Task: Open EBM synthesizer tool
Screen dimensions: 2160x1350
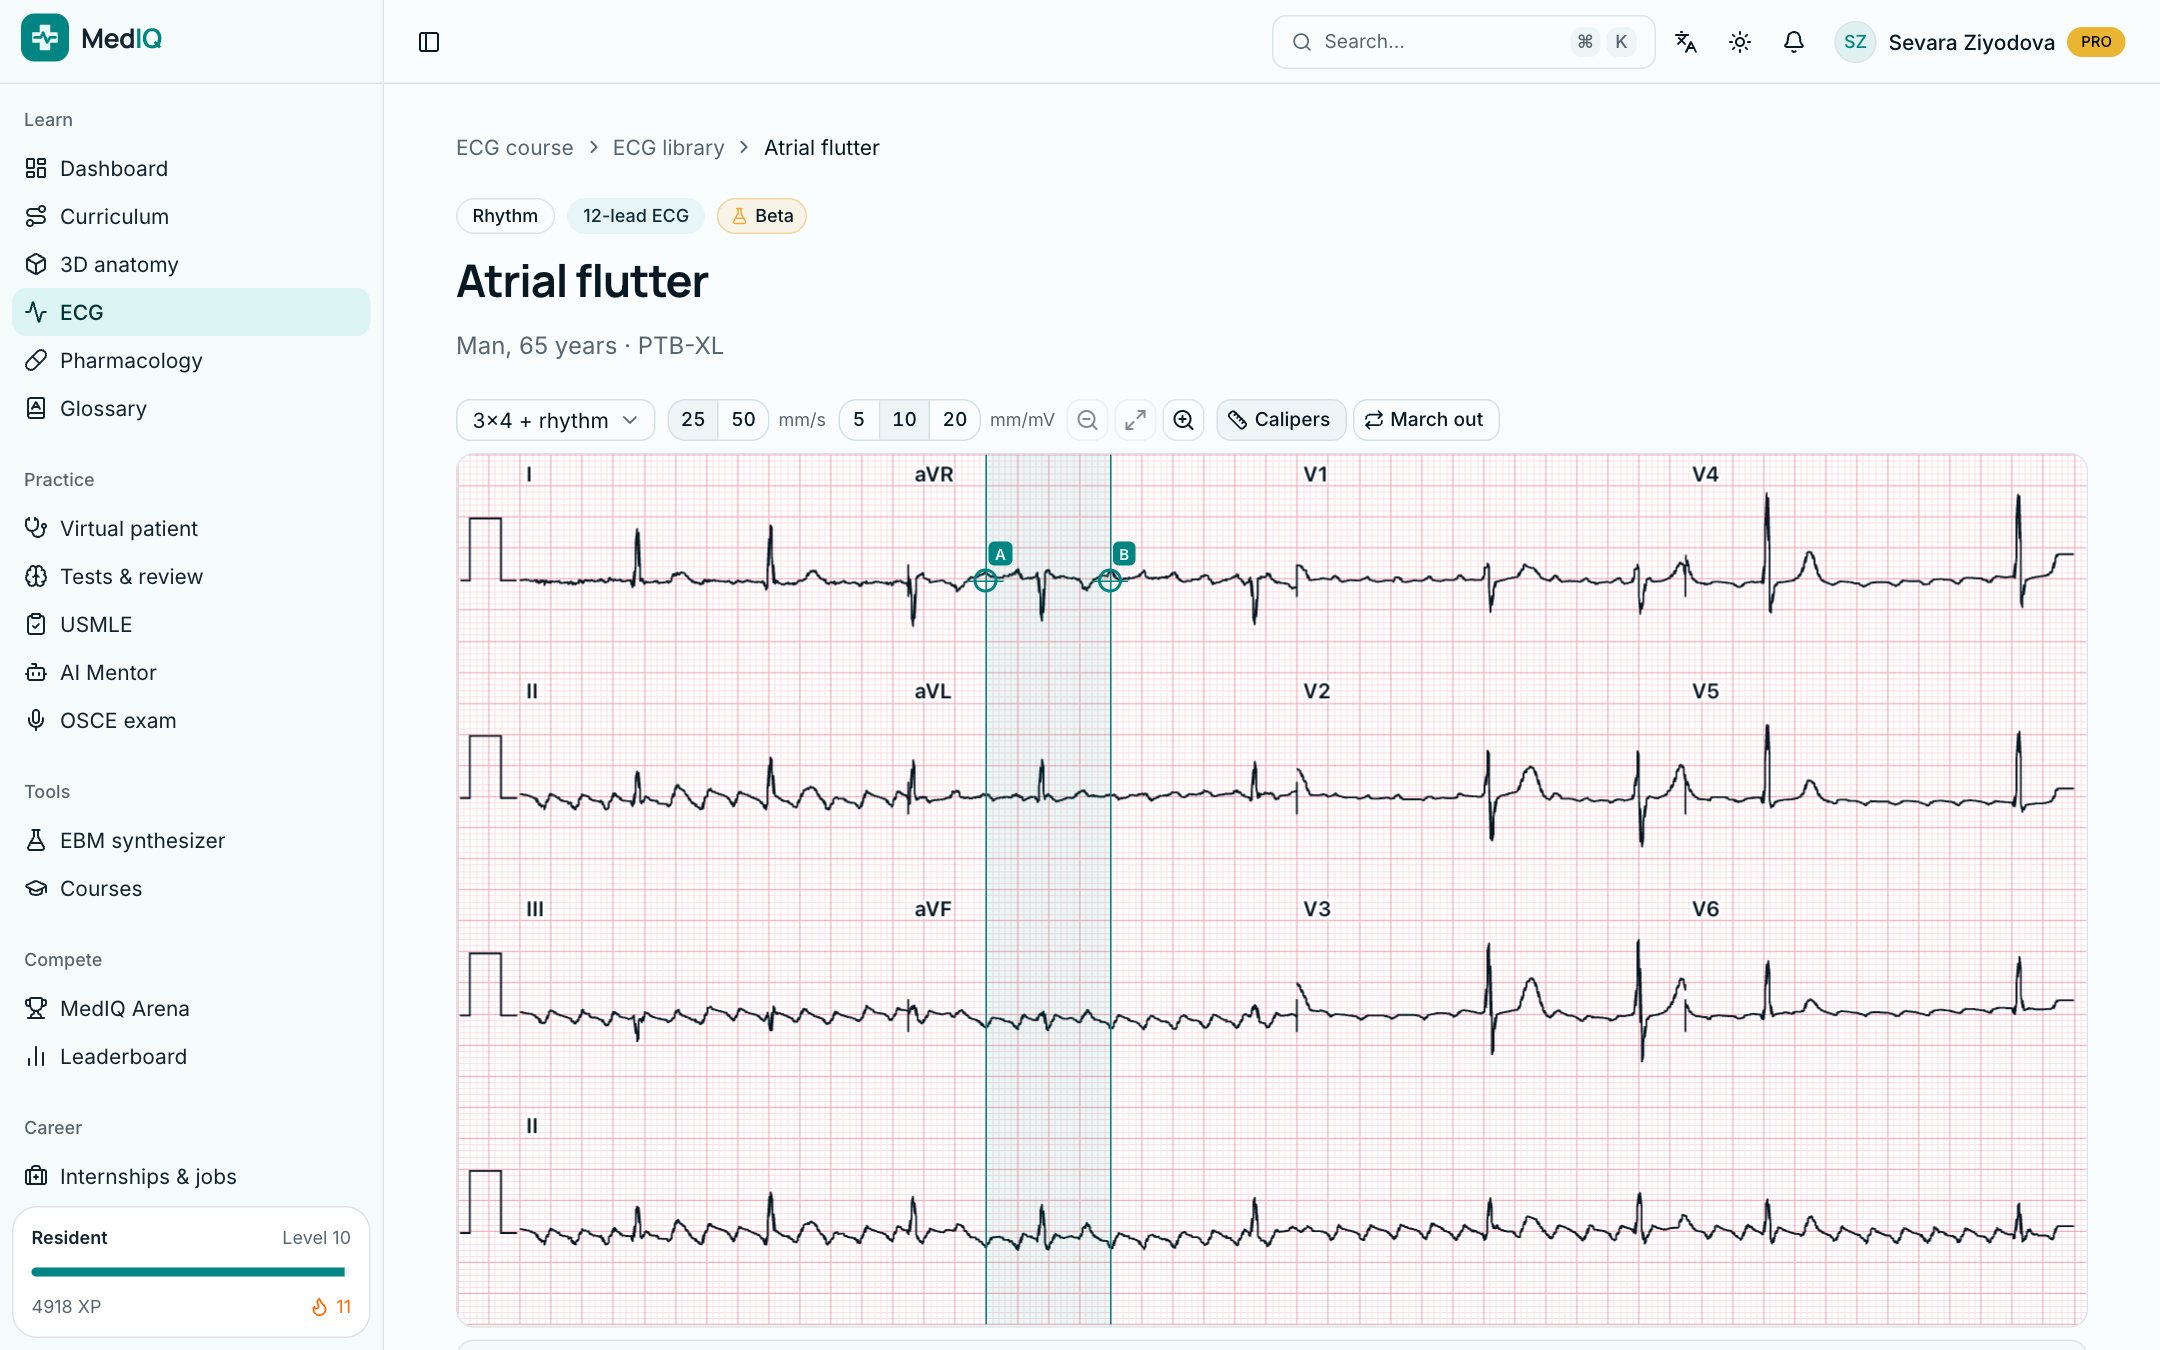Action: [x=191, y=840]
